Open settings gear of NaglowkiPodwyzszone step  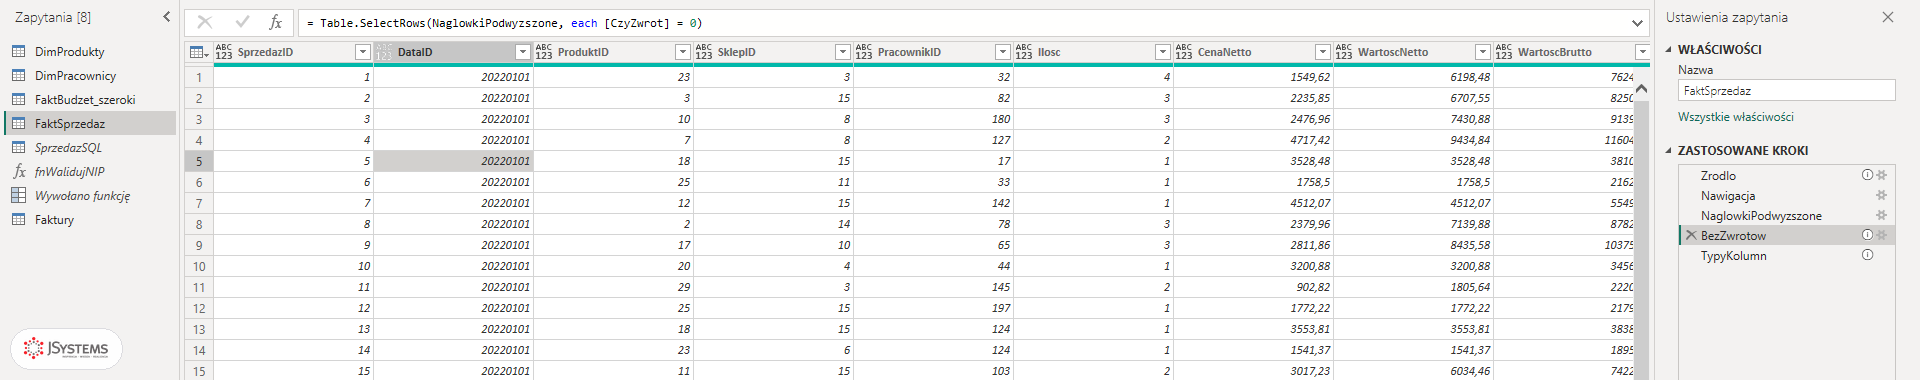click(1882, 215)
